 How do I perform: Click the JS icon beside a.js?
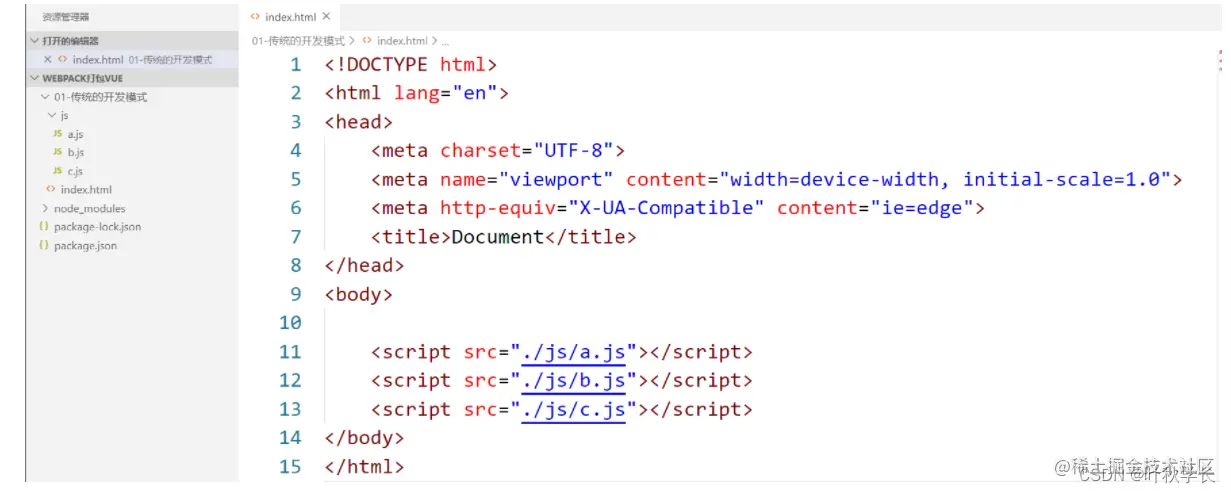coord(57,134)
